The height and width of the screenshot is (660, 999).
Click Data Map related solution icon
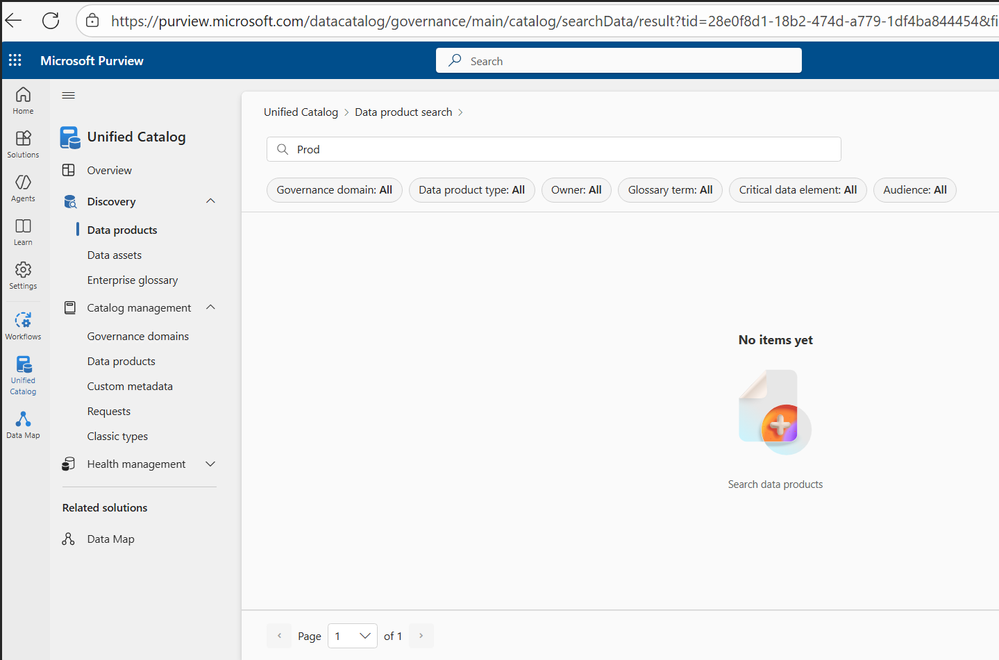click(x=68, y=539)
